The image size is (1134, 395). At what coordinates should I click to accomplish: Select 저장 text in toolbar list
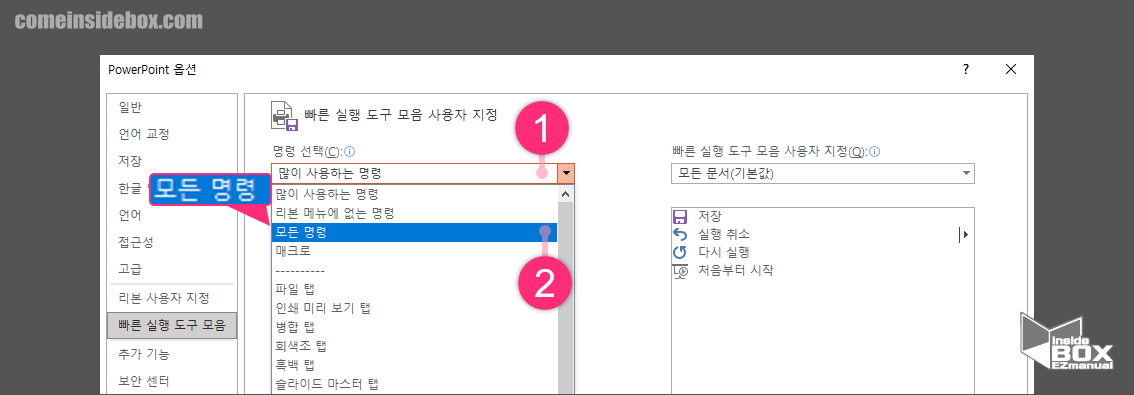point(709,216)
